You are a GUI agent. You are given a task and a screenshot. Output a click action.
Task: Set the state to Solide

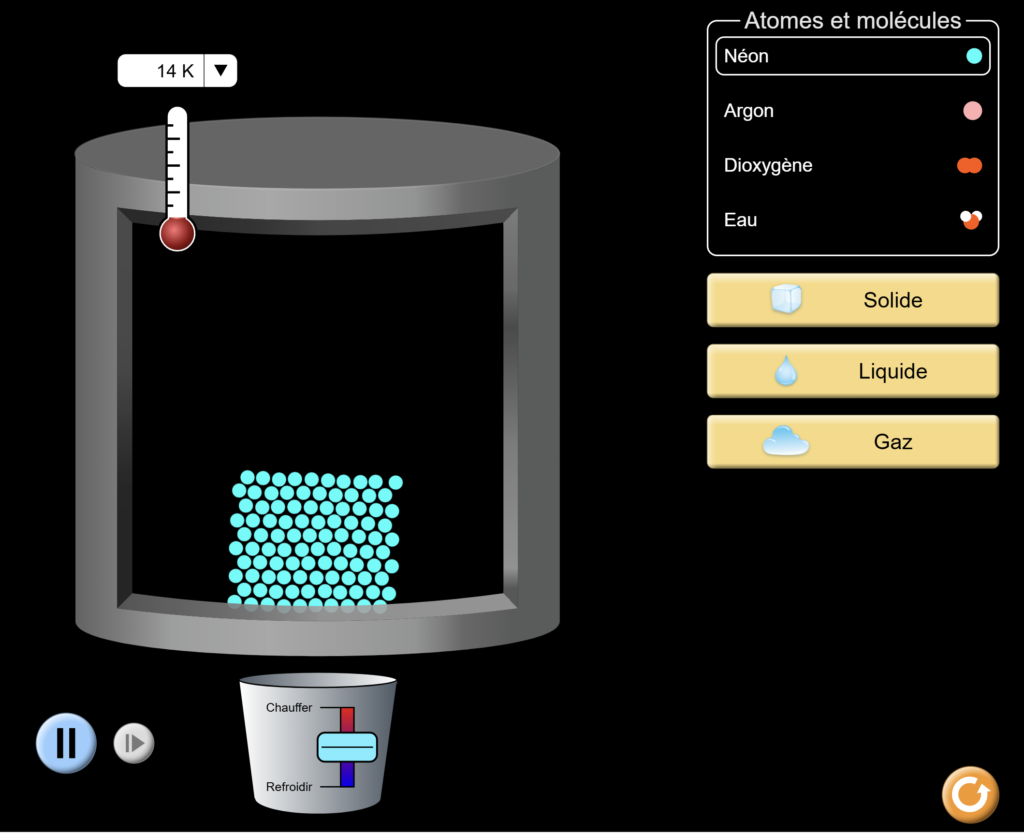click(x=853, y=300)
